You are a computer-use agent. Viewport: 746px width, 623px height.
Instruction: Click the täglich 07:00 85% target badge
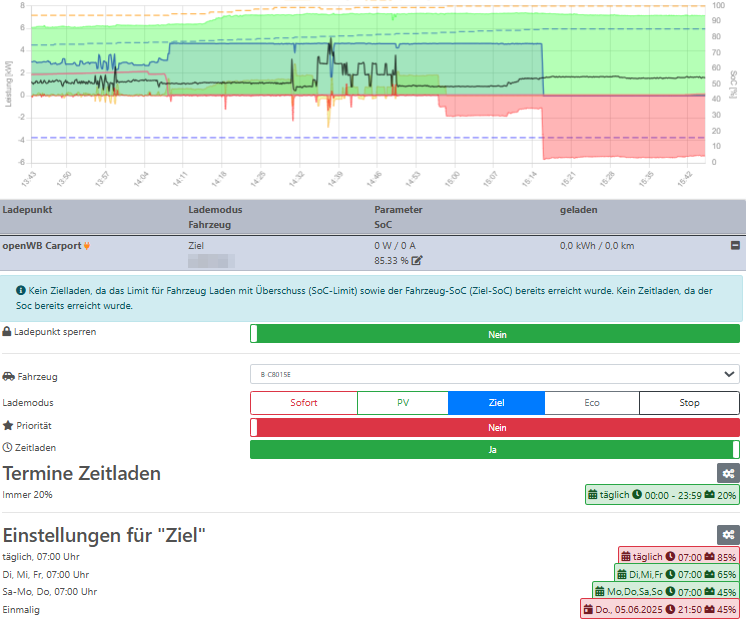[679, 556]
